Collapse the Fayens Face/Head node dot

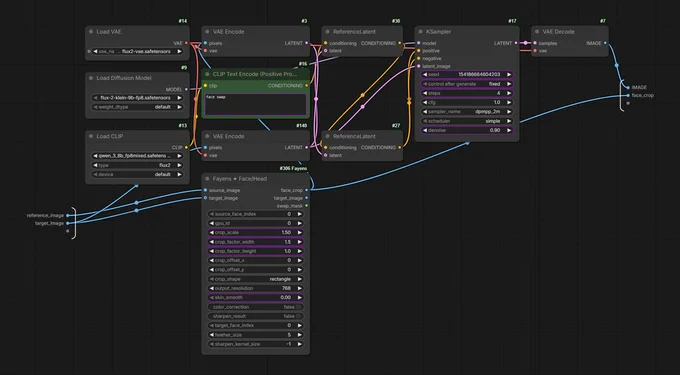207,179
